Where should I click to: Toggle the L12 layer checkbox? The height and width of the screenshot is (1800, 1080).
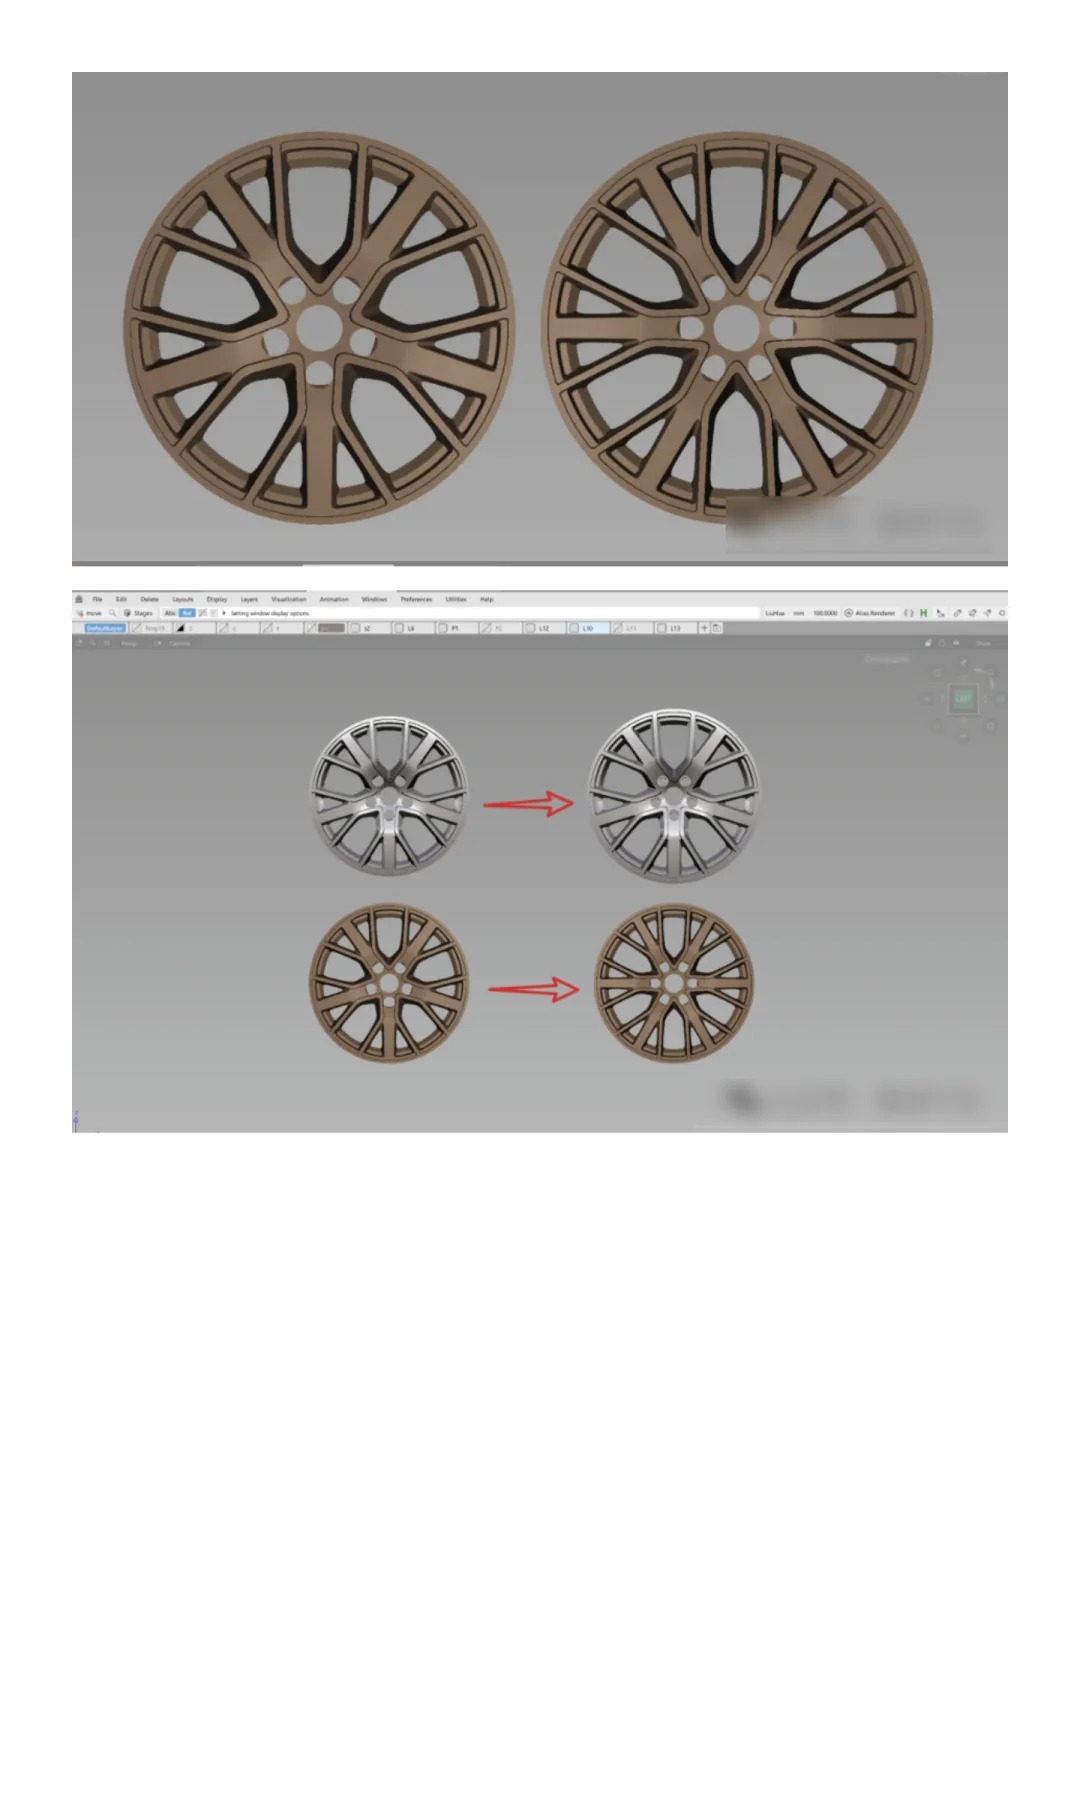click(531, 628)
